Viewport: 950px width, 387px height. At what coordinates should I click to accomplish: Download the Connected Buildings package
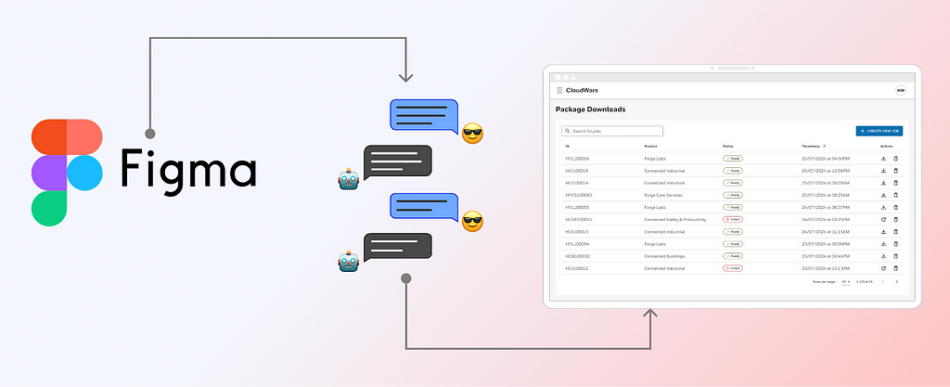[883, 256]
